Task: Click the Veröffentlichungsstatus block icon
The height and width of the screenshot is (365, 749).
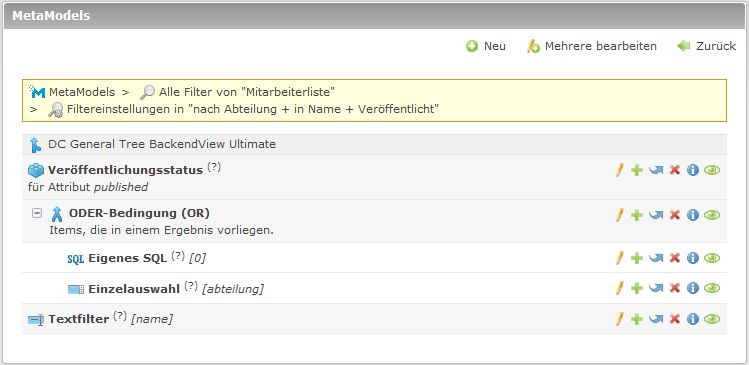Action: tap(36, 170)
